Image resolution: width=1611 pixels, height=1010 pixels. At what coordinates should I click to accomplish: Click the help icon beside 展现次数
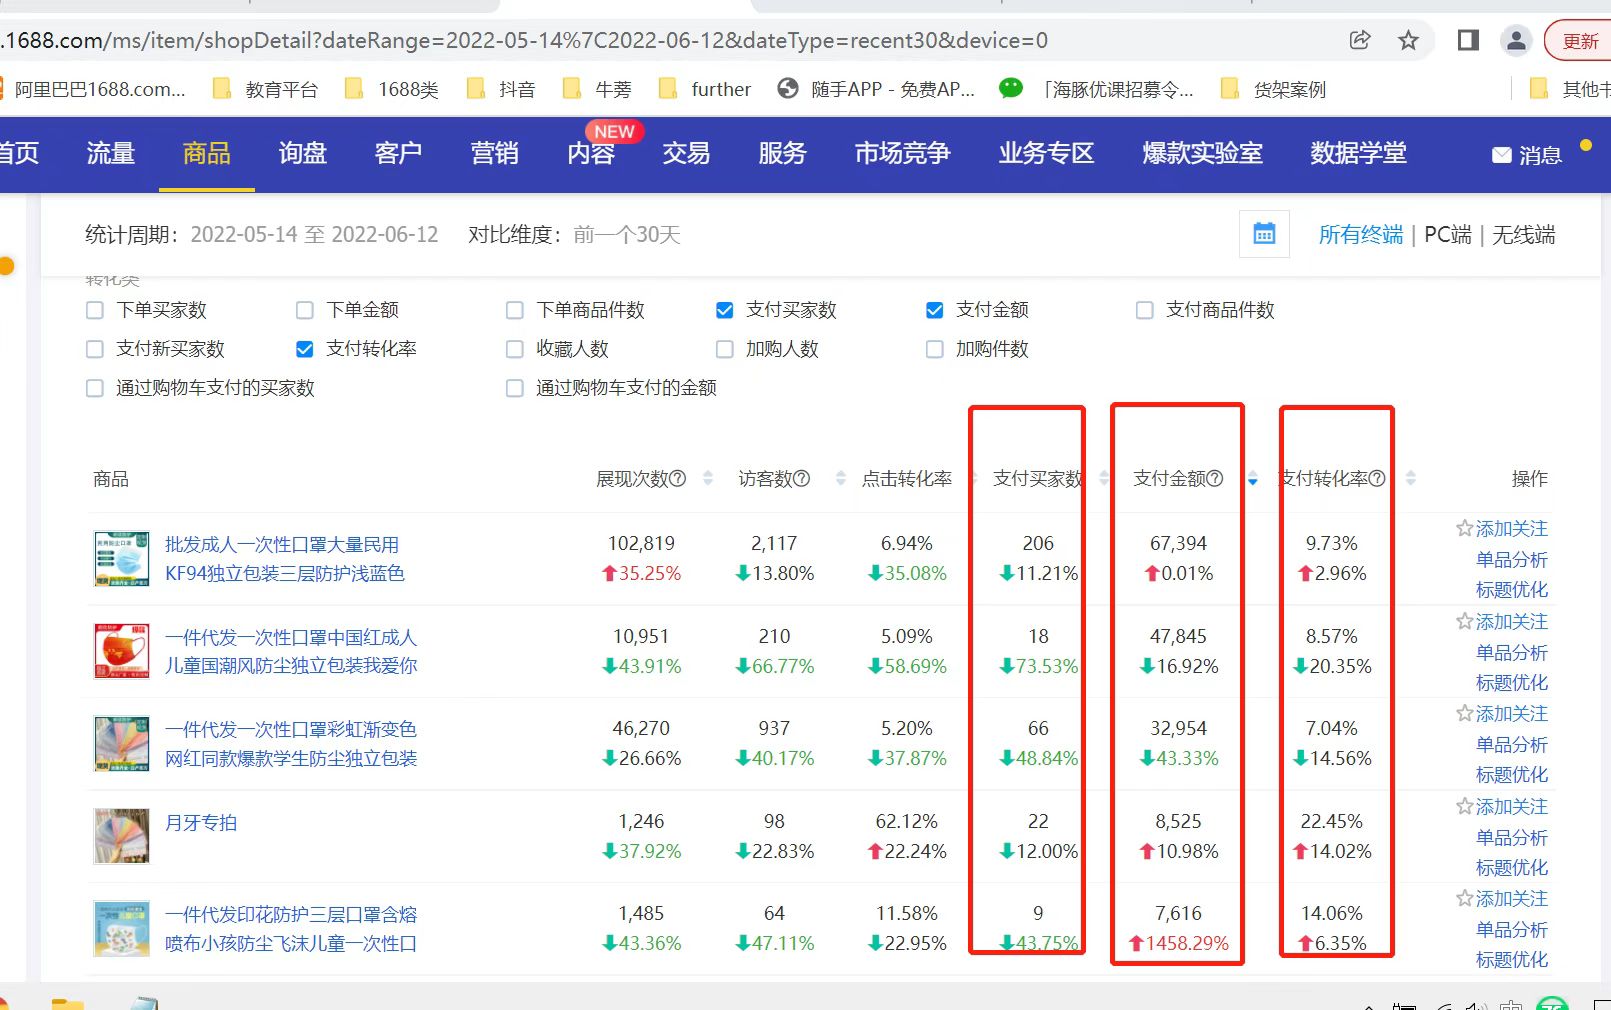pyautogui.click(x=678, y=479)
